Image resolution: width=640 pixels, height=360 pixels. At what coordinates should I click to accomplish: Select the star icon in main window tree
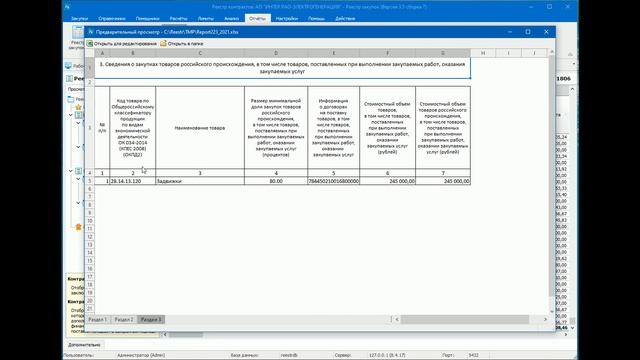(78, 107)
